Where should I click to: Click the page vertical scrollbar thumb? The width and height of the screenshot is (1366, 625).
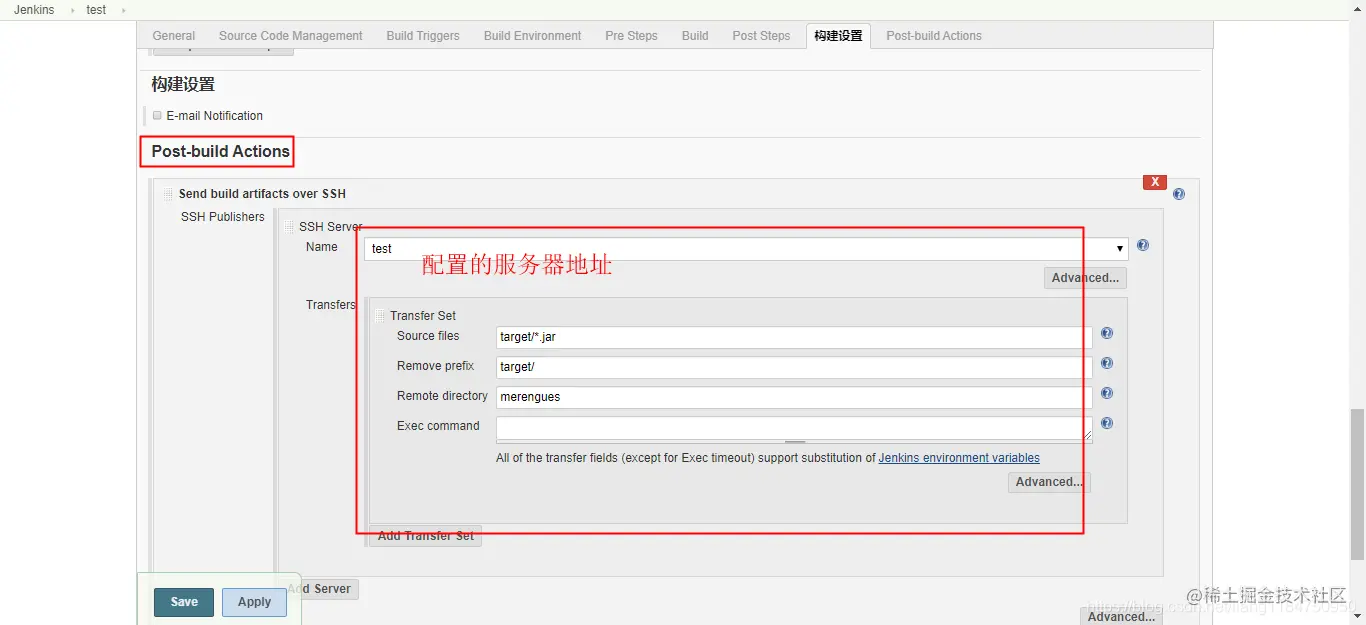point(1357,484)
